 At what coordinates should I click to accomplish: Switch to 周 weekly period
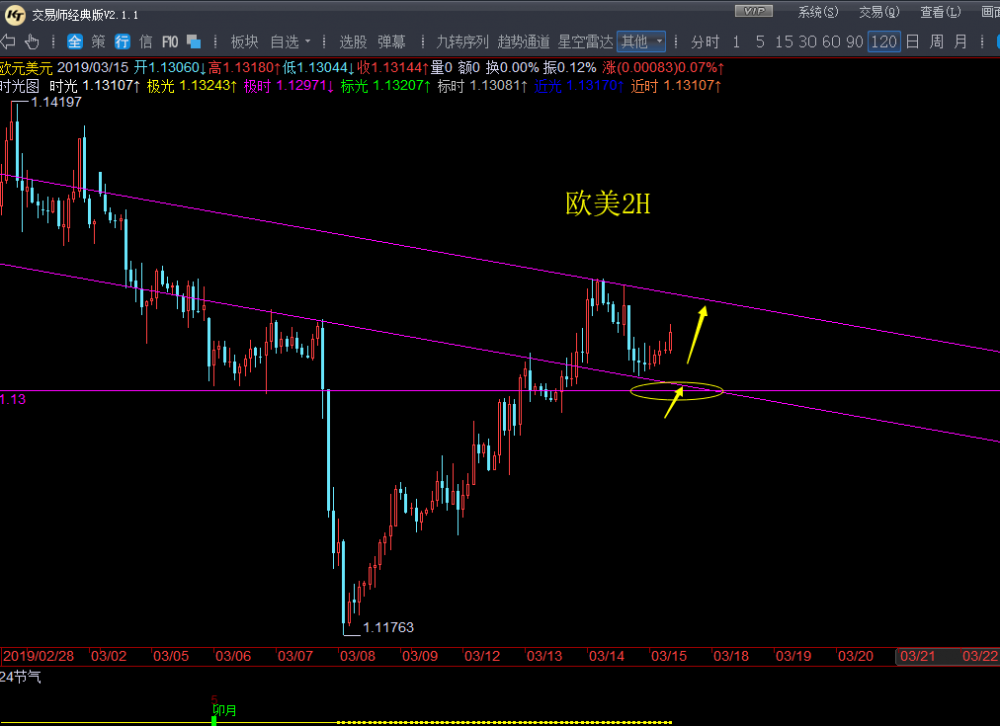point(936,42)
